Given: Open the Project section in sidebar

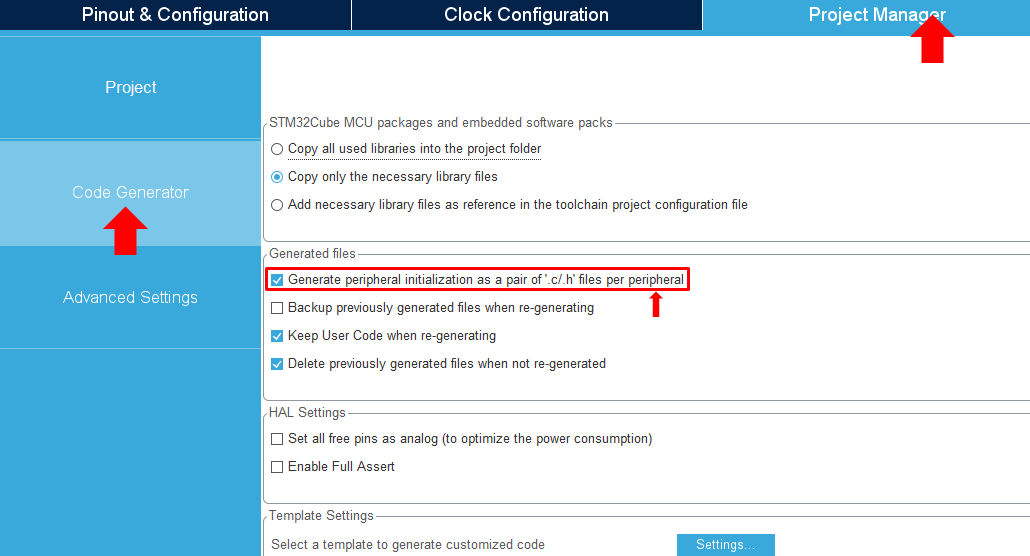Looking at the screenshot, I should (x=131, y=88).
